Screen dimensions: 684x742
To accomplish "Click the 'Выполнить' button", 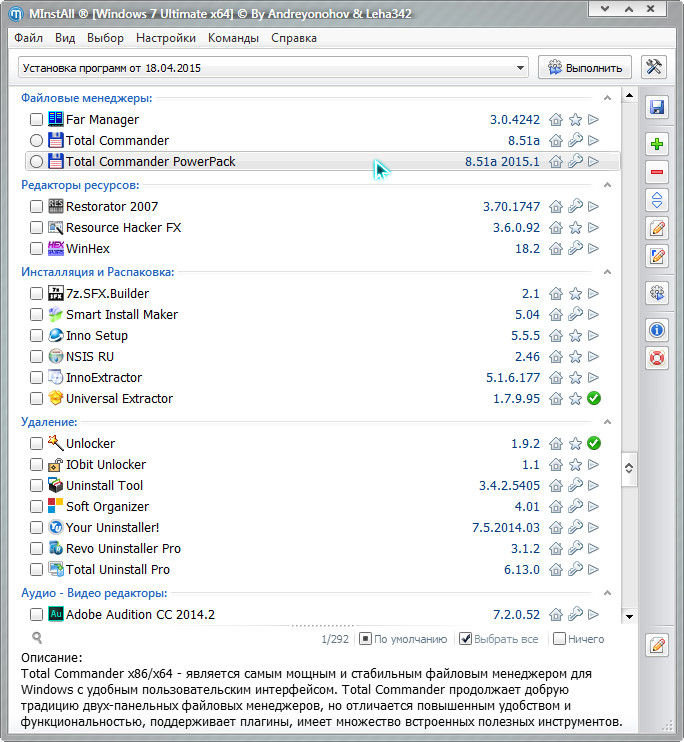I will pyautogui.click(x=585, y=68).
